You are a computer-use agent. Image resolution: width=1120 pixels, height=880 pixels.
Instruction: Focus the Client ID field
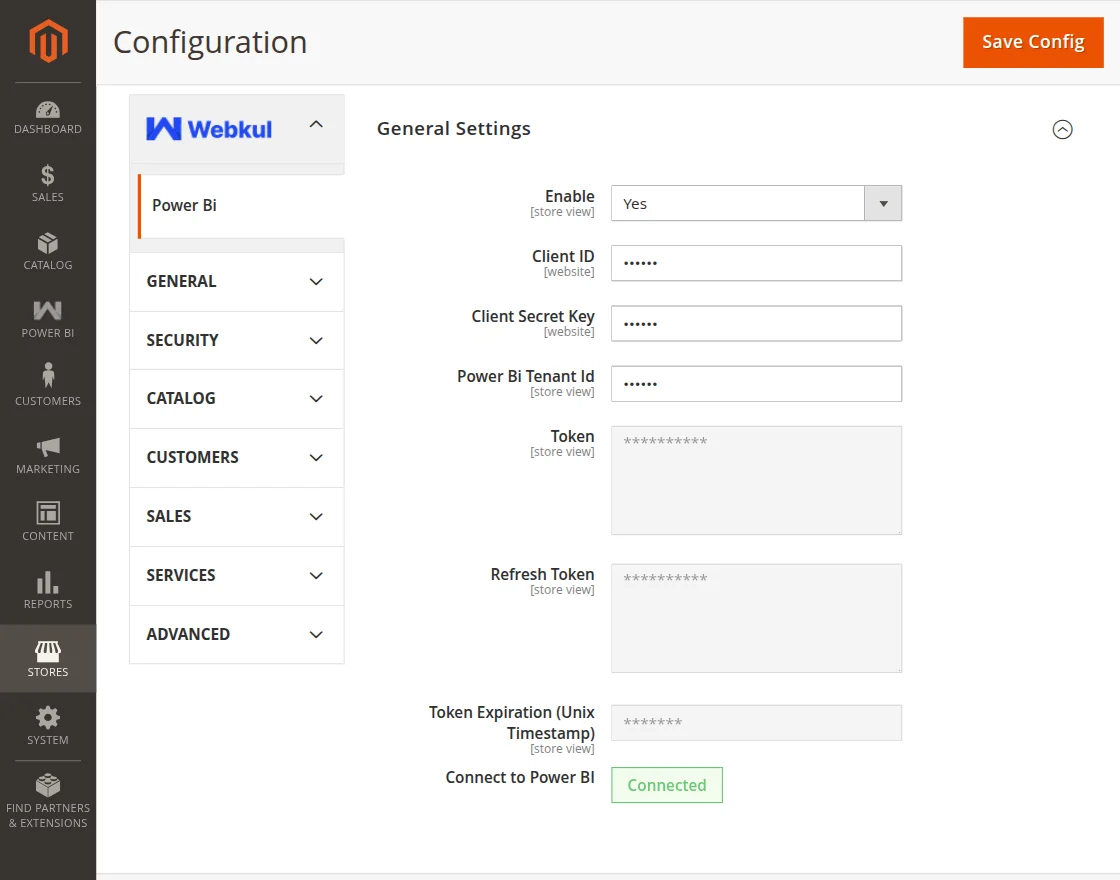756,264
